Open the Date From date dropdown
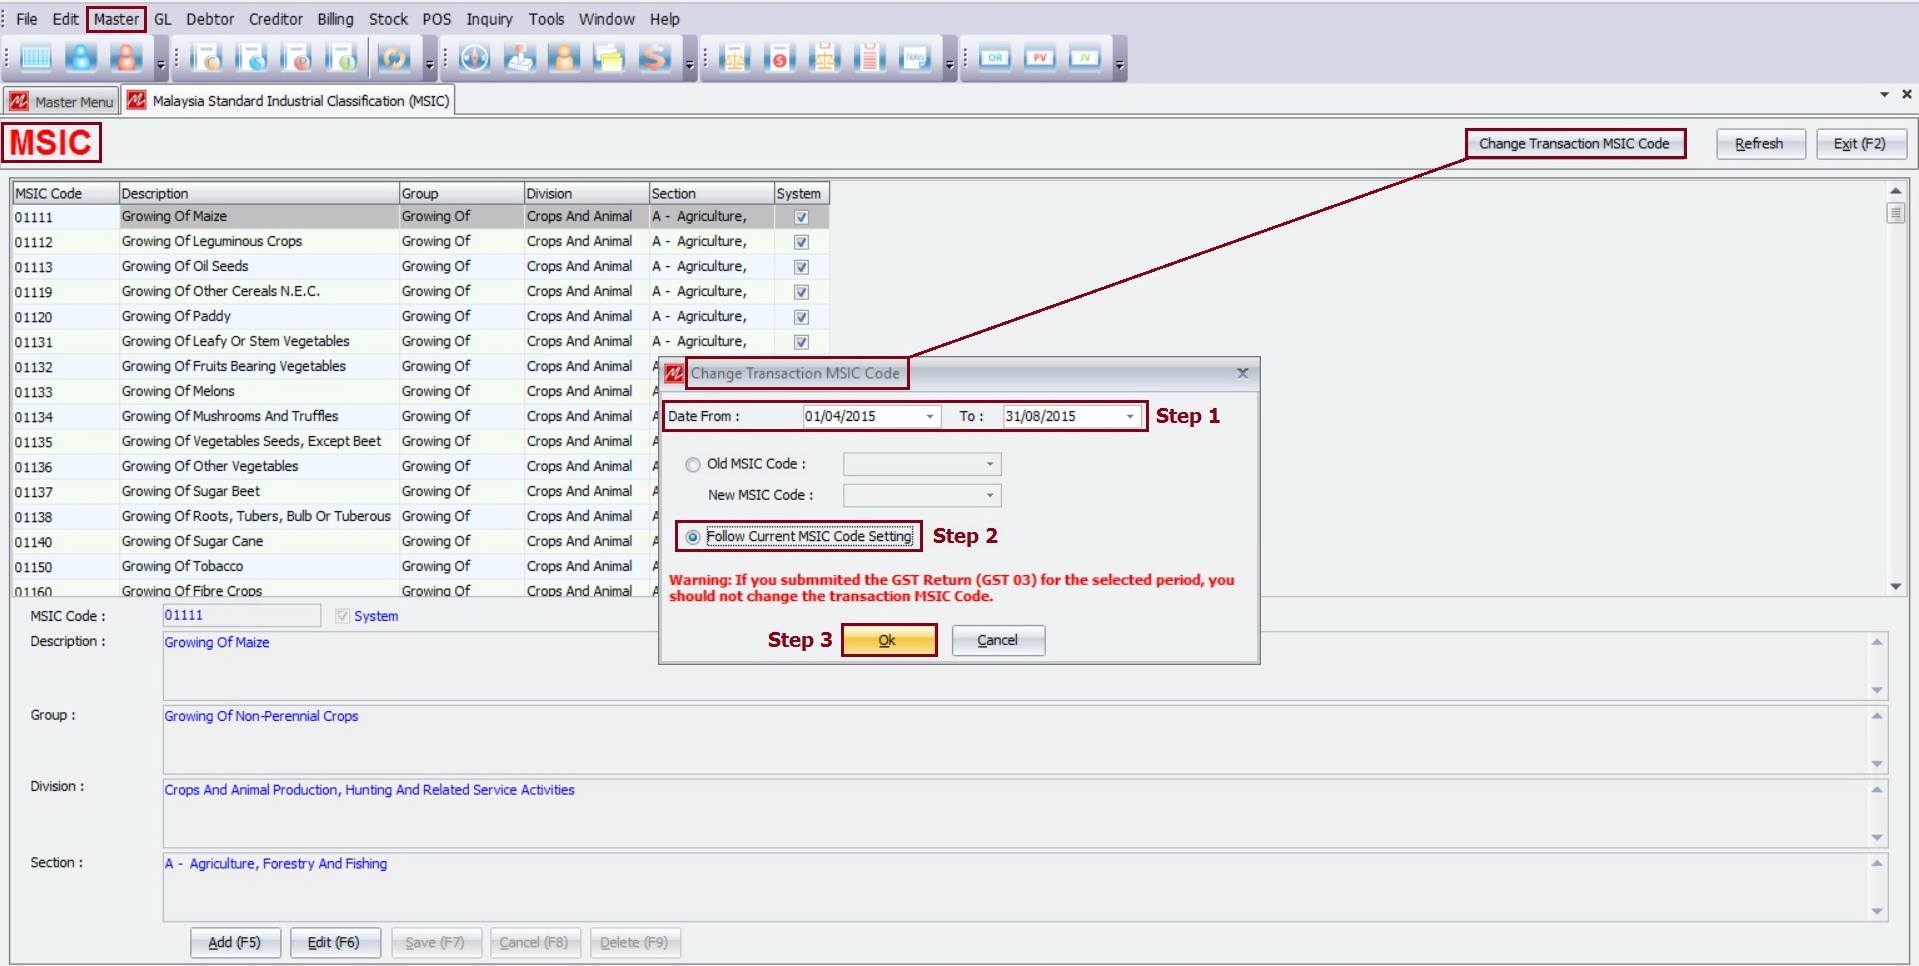Screen dimensions: 1919x966 click(930, 417)
